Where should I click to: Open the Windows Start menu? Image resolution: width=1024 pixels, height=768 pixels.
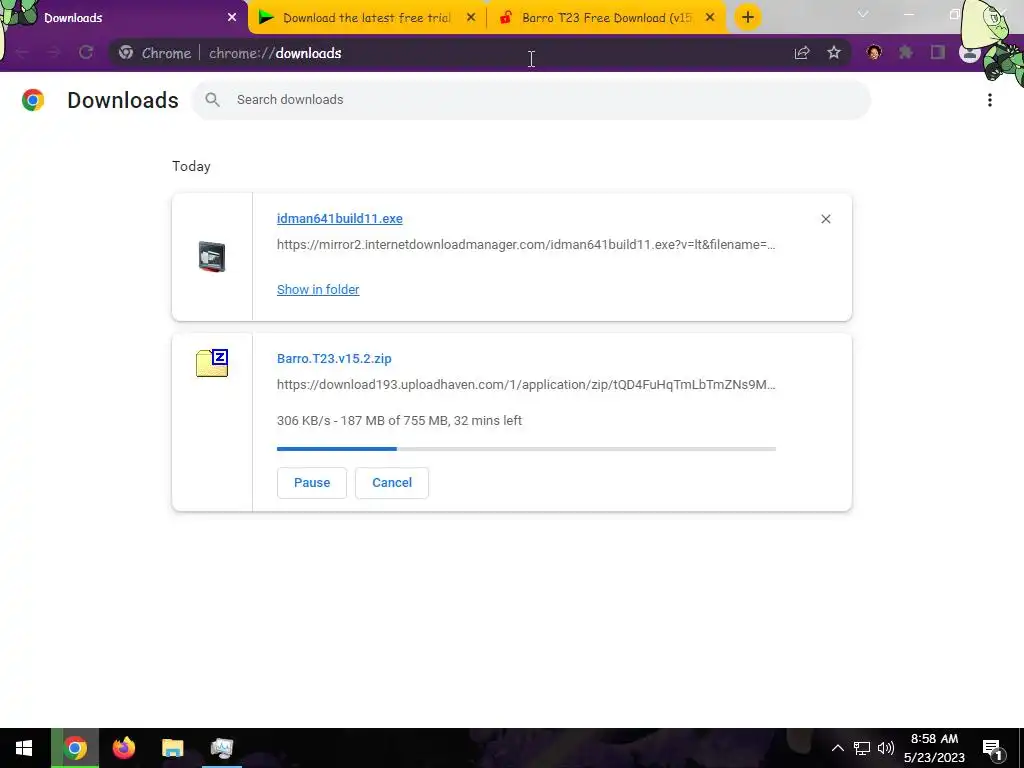coord(24,748)
